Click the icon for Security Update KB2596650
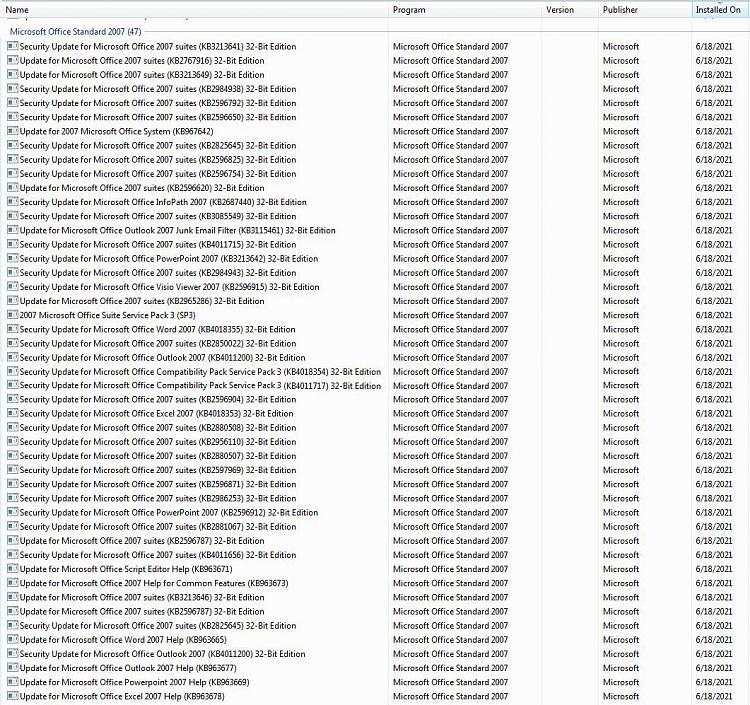The width and height of the screenshot is (750, 705). [12, 117]
